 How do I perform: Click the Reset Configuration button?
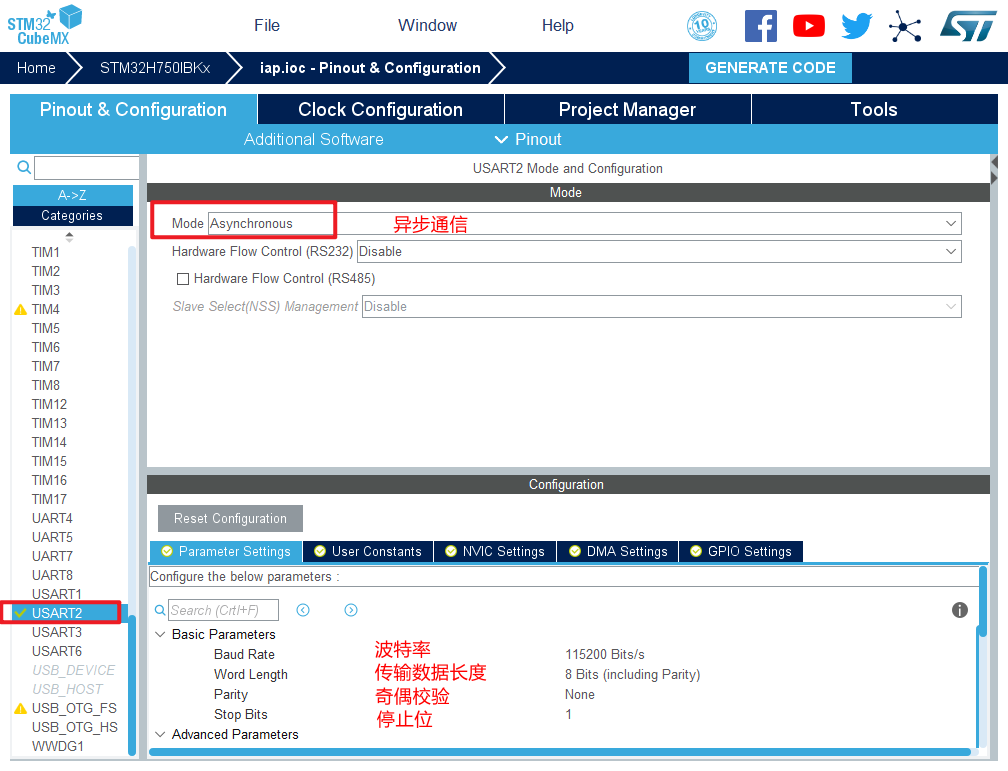click(230, 519)
